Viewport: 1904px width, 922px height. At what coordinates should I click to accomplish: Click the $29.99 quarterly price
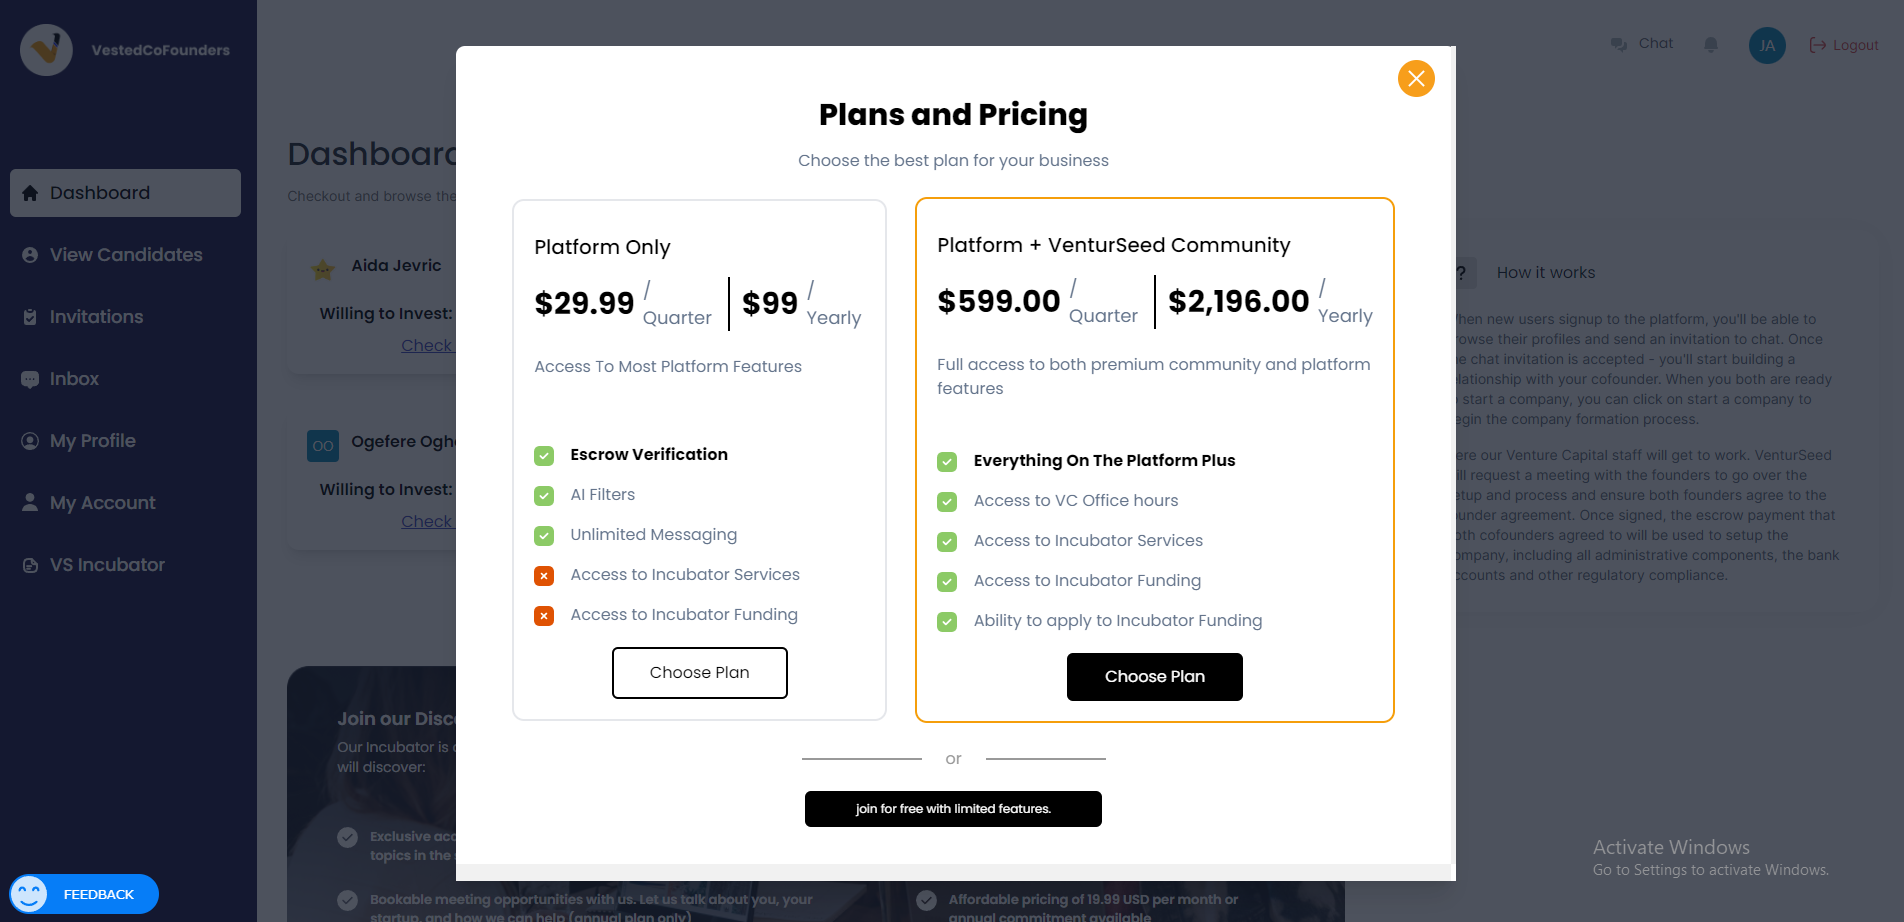[x=584, y=303]
